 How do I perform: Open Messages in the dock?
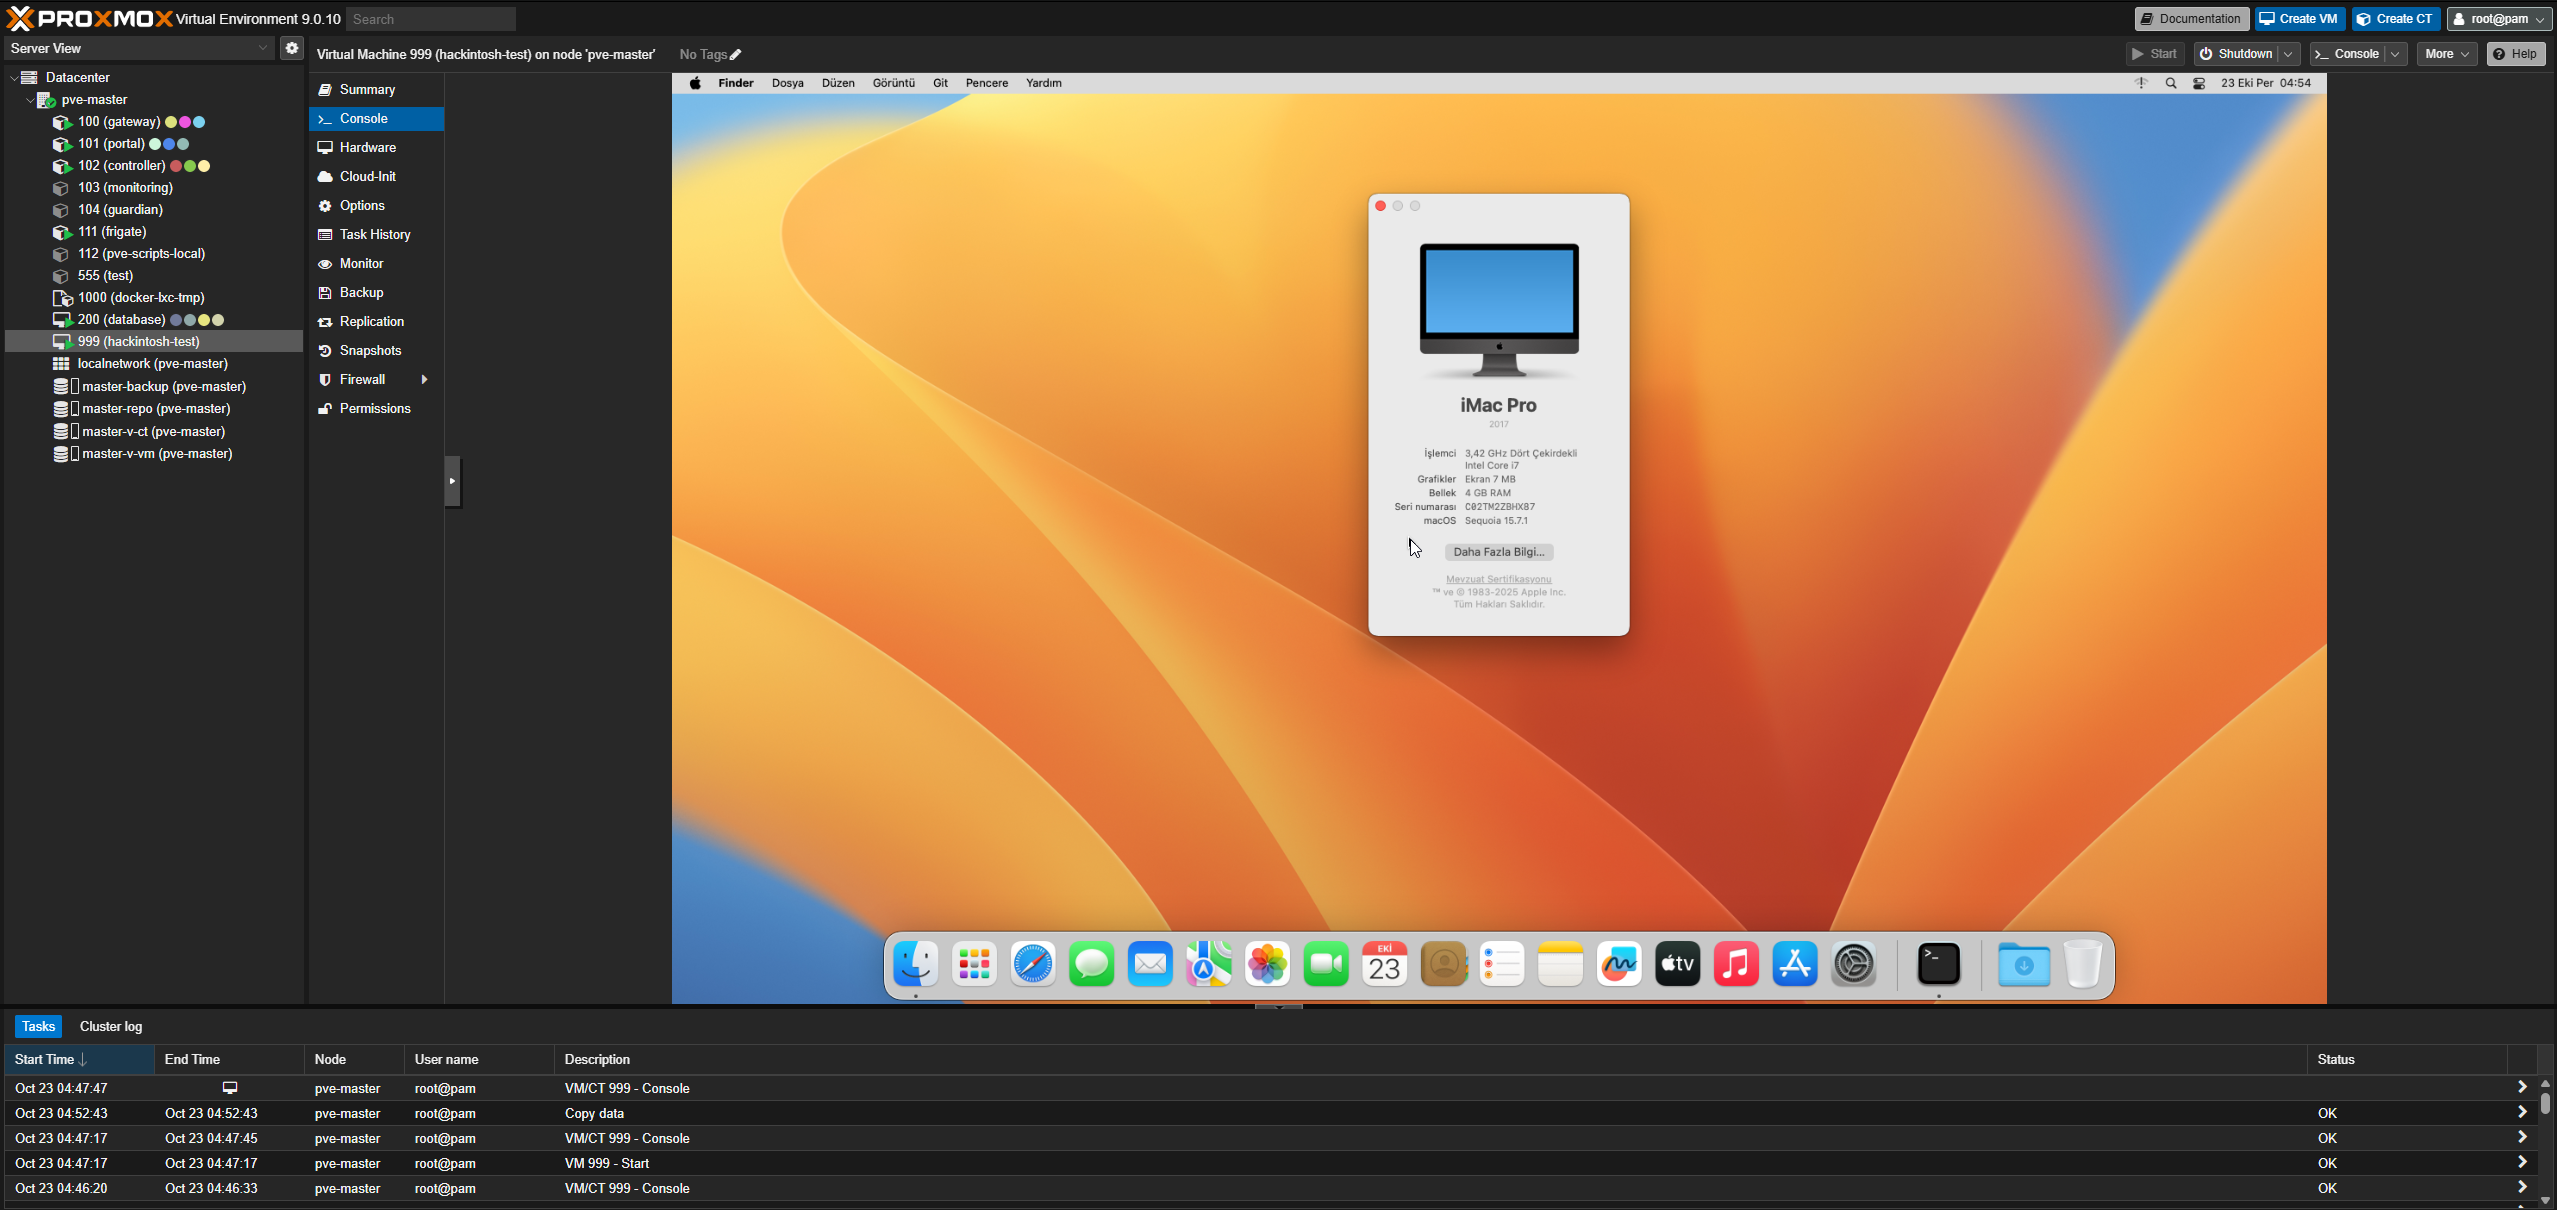point(1091,964)
